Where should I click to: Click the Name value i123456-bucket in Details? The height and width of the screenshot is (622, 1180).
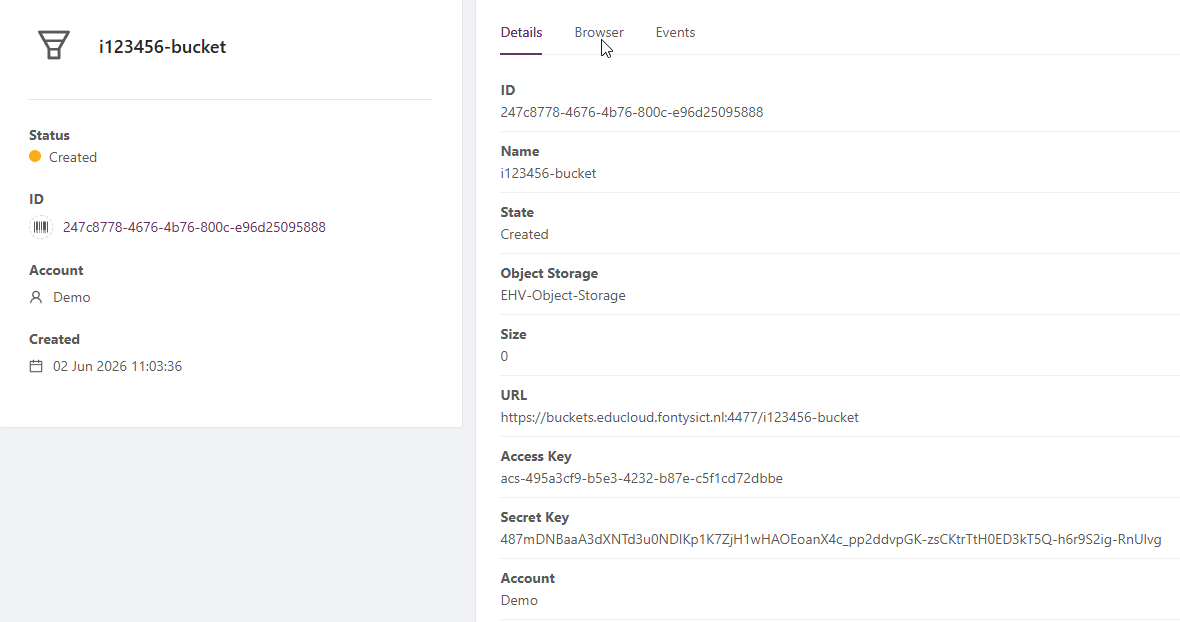click(x=548, y=173)
